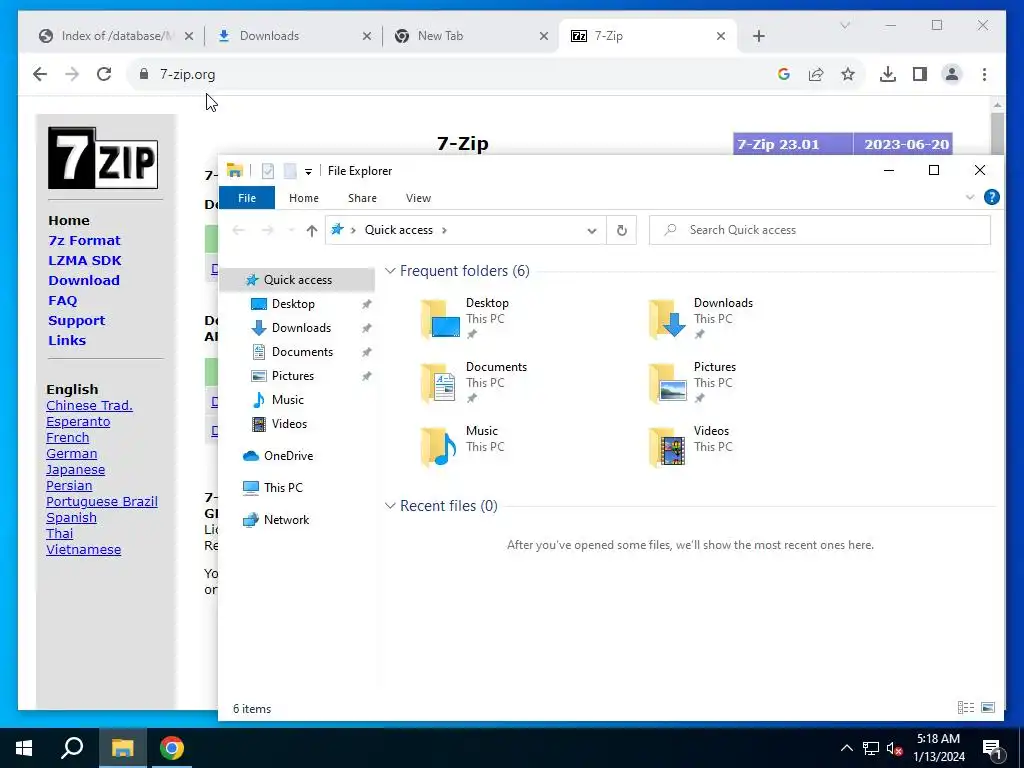
Task: Click Chrome's back navigation arrow
Action: coord(40,74)
